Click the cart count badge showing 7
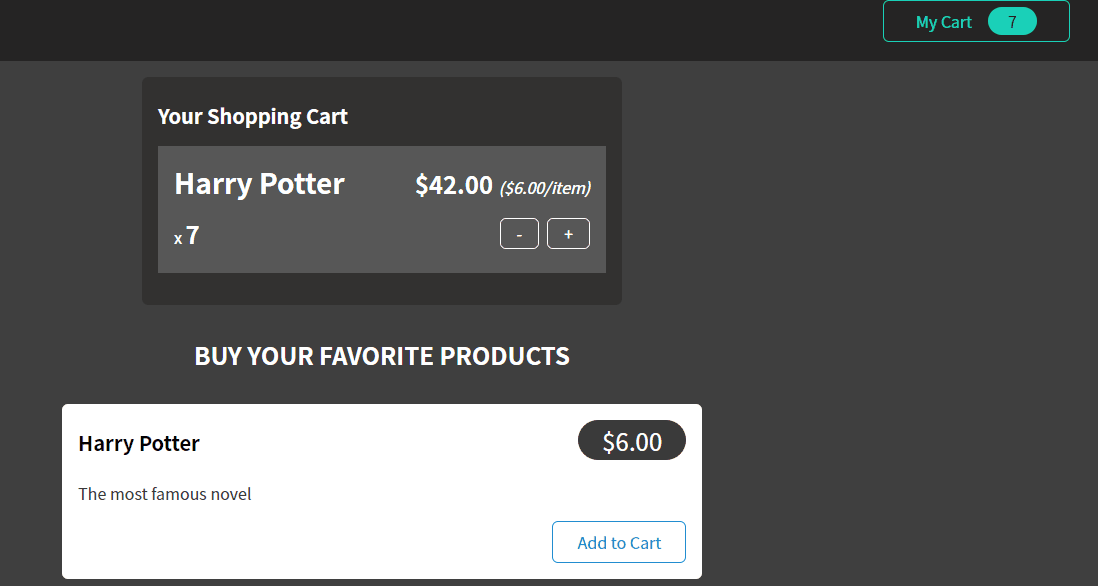The height and width of the screenshot is (586, 1098). 1012,22
